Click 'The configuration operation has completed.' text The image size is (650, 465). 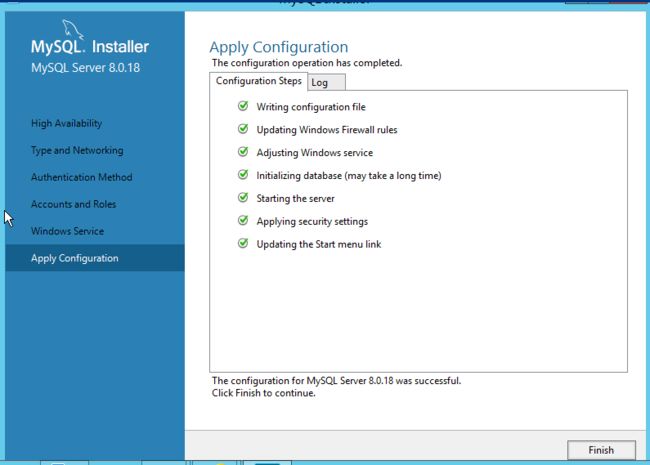click(307, 63)
